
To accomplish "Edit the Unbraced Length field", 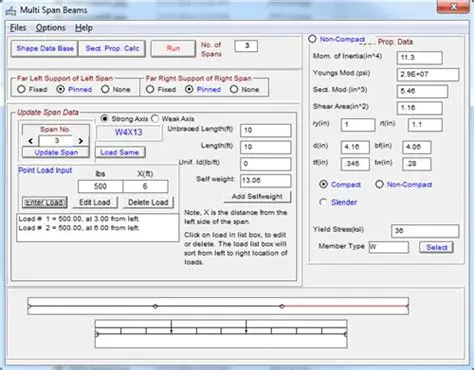I will (x=265, y=130).
